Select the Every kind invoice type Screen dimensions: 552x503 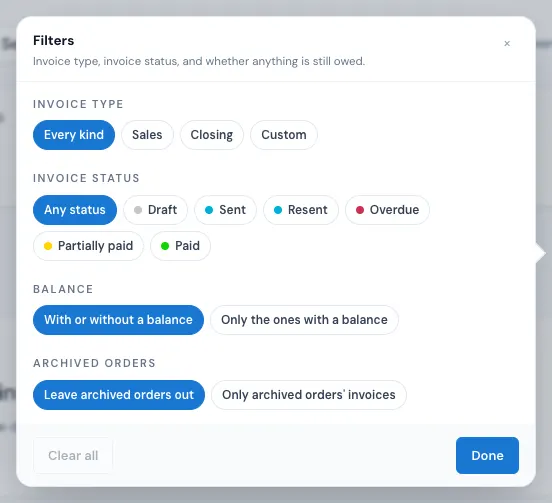(74, 135)
